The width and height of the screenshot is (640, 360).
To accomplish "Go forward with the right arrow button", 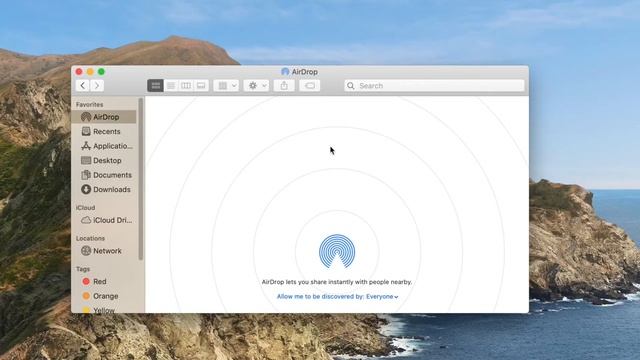I will (97, 85).
